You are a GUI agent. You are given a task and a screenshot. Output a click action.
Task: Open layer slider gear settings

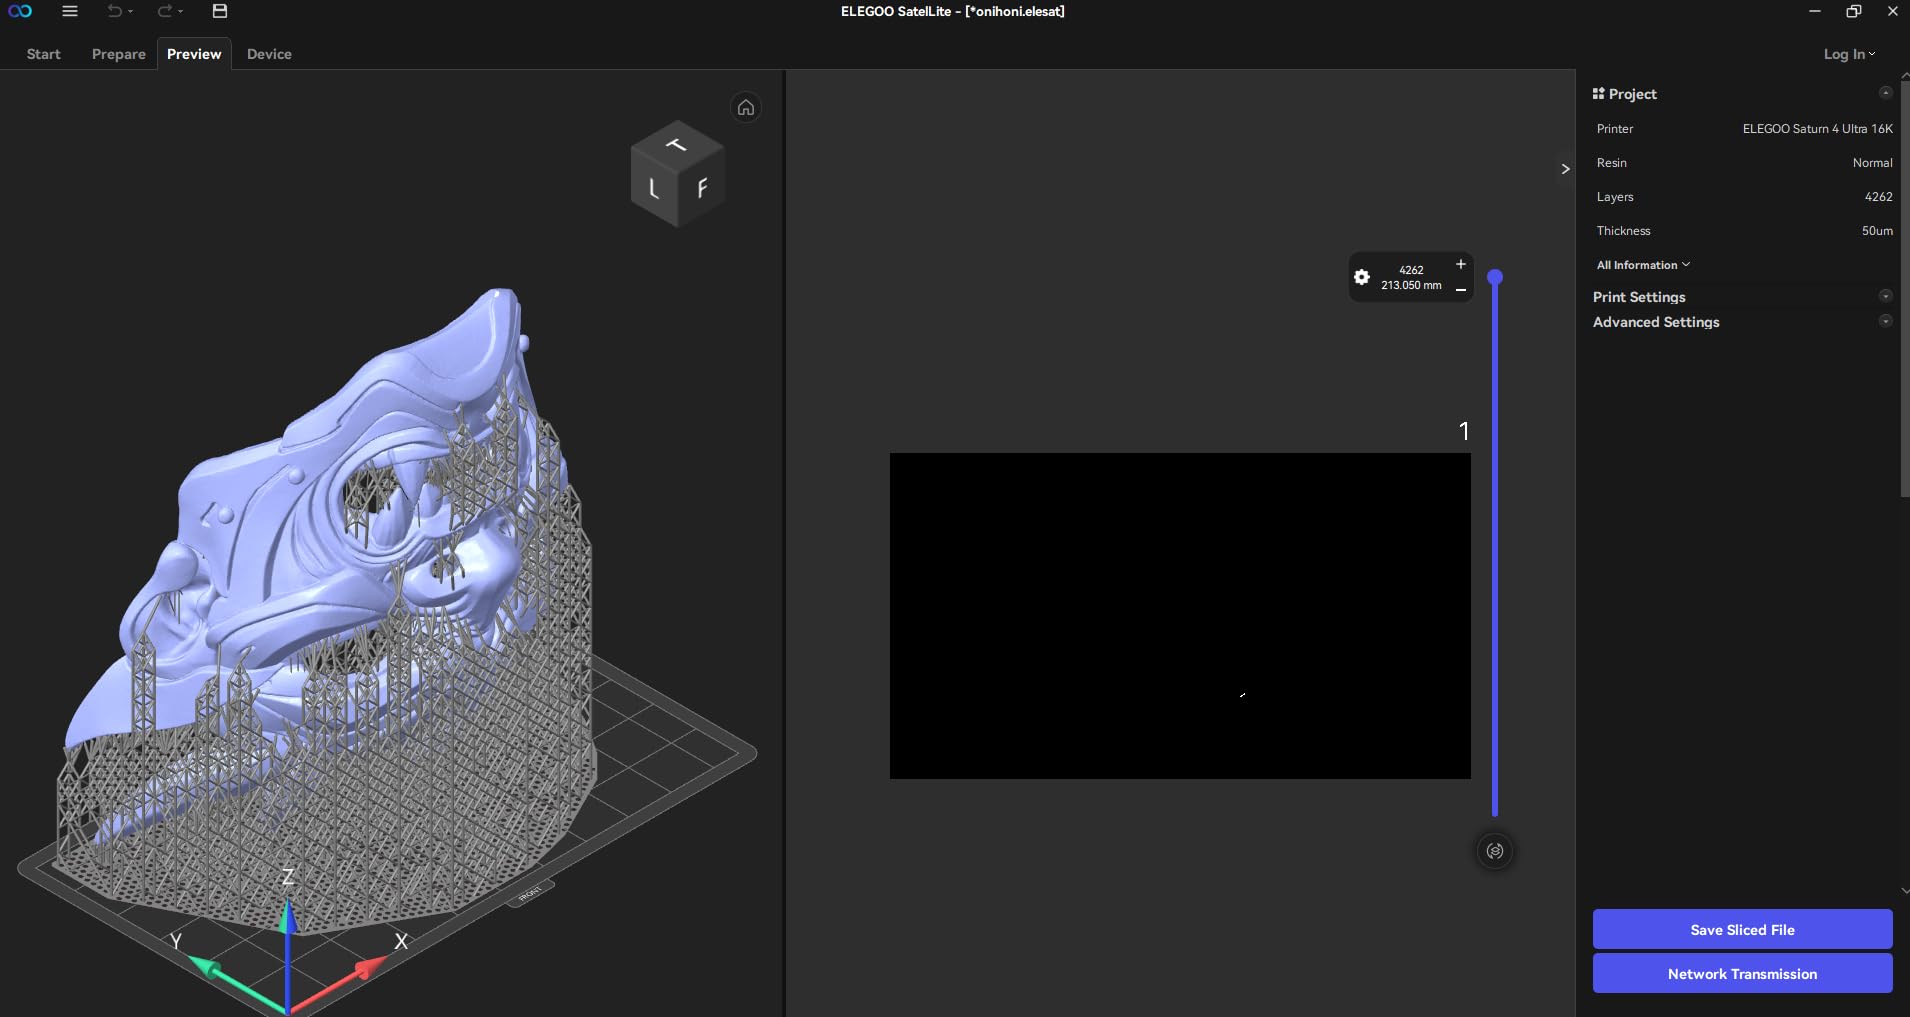tap(1361, 277)
